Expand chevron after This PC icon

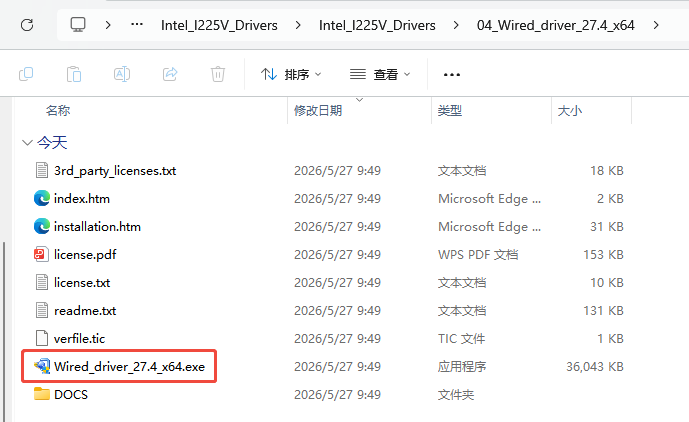coord(108,25)
